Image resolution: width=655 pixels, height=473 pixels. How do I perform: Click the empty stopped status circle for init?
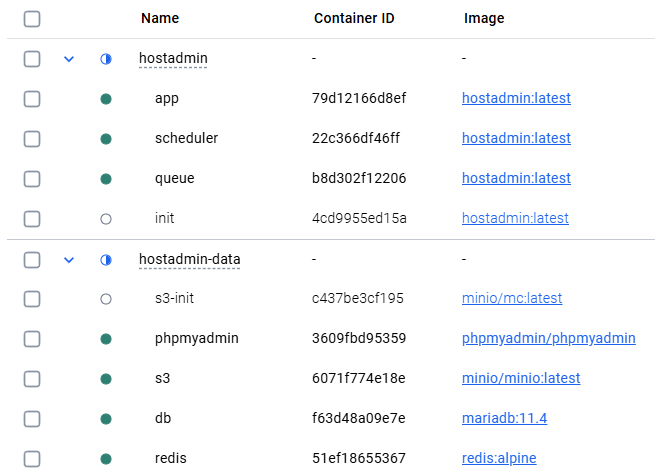coord(106,219)
